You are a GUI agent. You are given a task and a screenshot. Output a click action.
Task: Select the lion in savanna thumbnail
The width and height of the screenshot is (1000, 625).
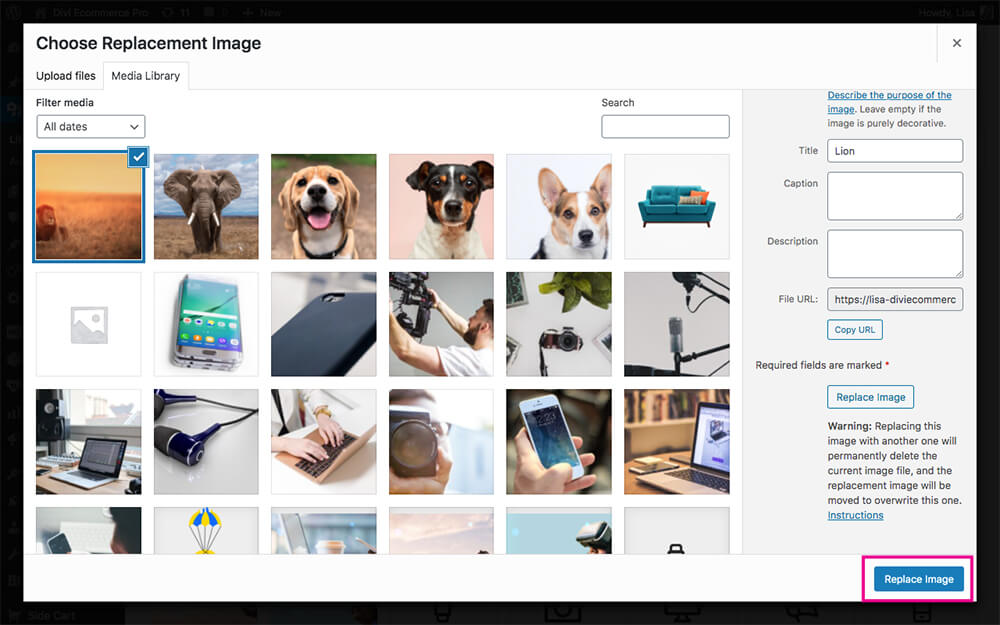click(x=89, y=207)
